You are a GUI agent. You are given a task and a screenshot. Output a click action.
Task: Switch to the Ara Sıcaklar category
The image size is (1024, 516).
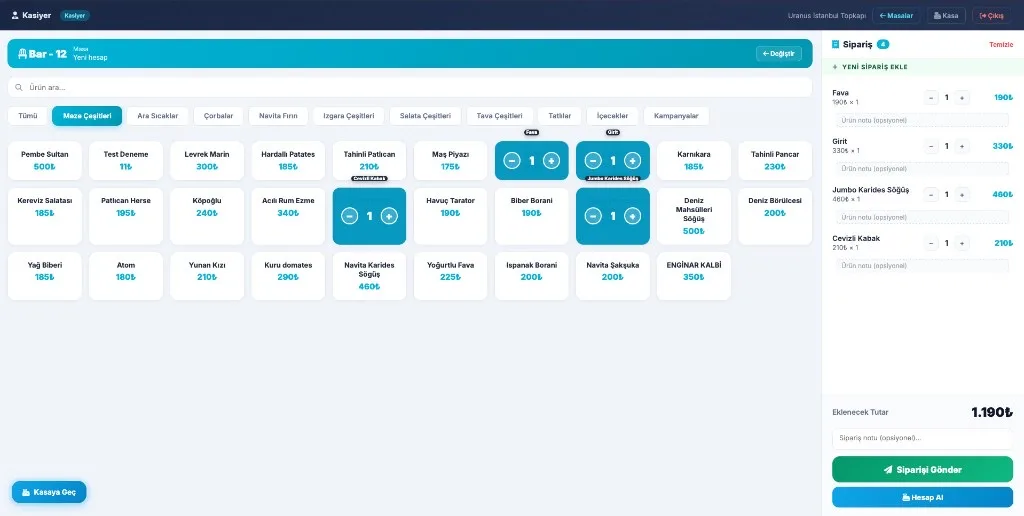pyautogui.click(x=157, y=116)
